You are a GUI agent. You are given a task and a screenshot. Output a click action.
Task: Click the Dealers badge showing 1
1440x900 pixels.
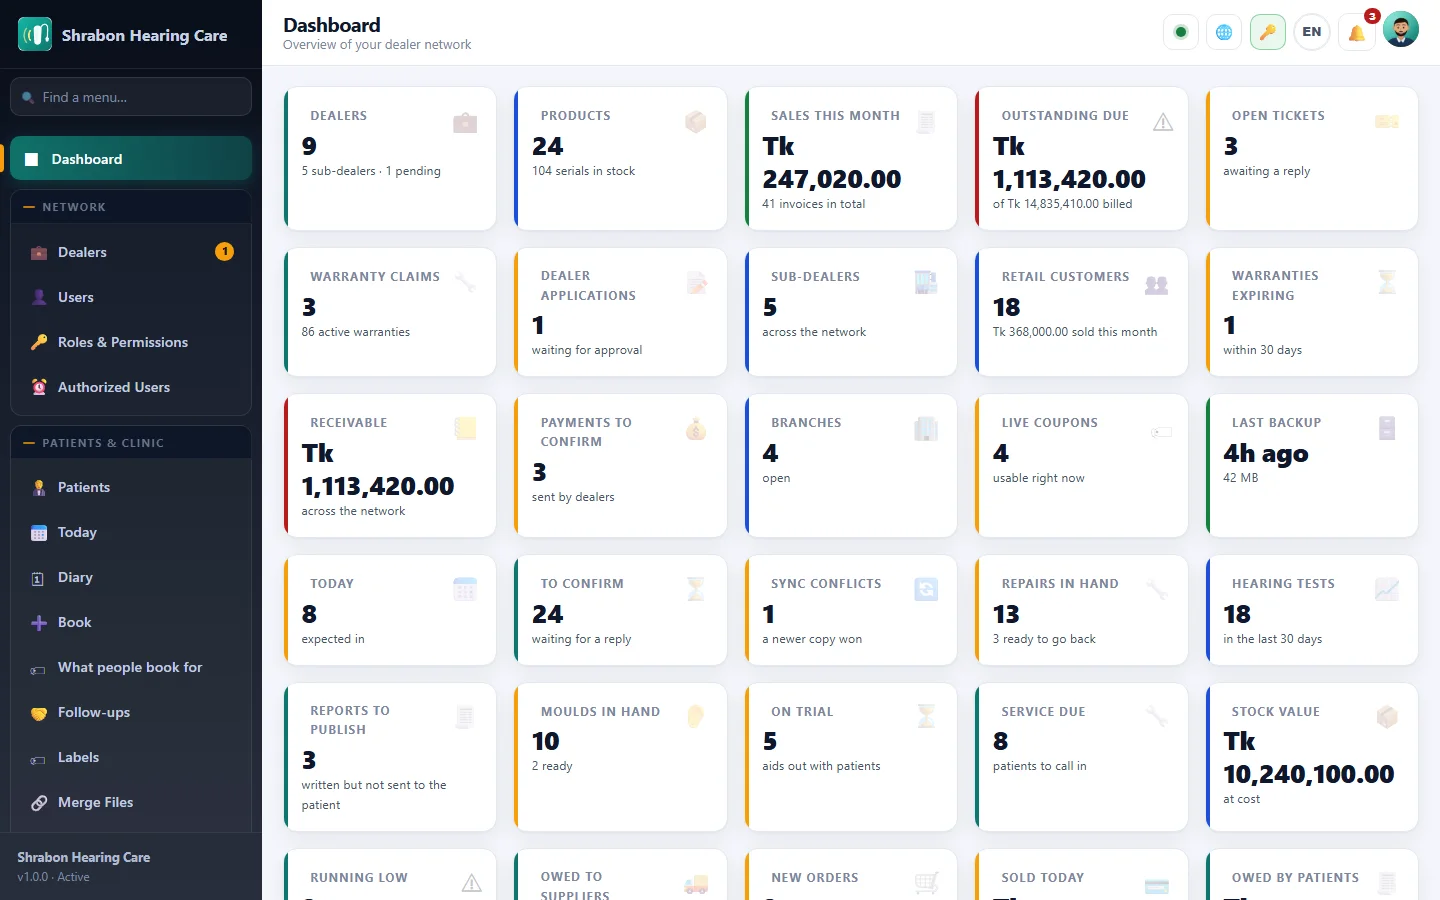[225, 252]
